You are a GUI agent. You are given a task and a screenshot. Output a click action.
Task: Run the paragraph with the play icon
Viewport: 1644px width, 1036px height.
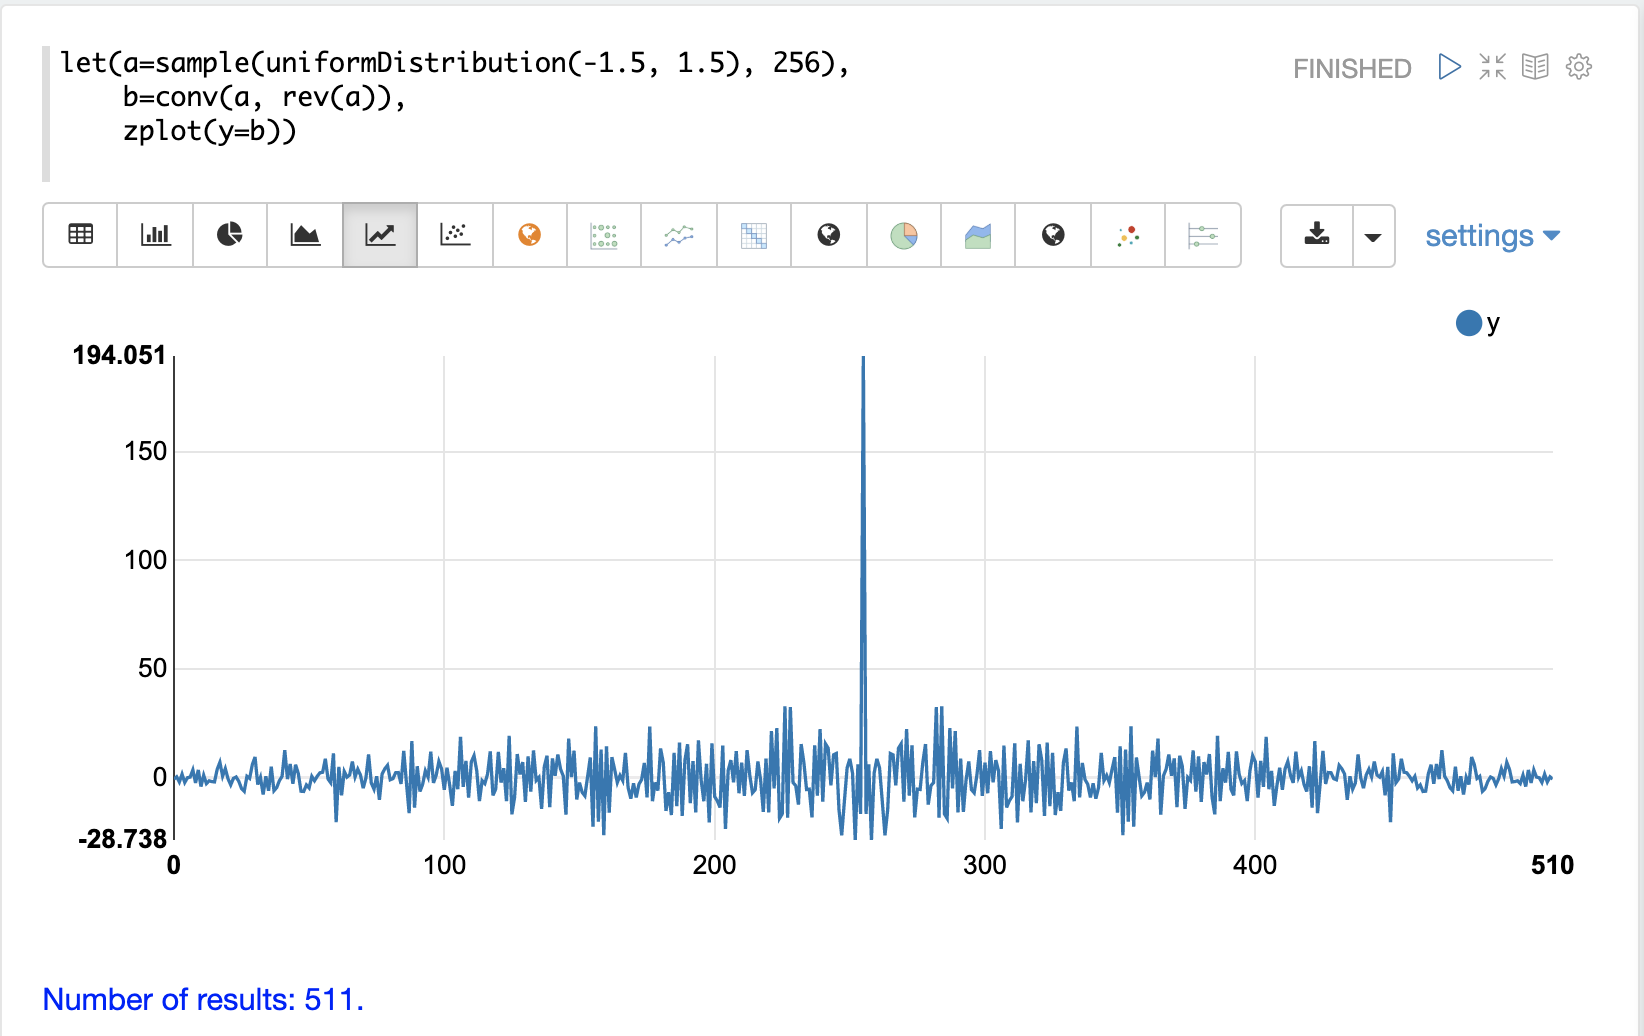[1447, 67]
